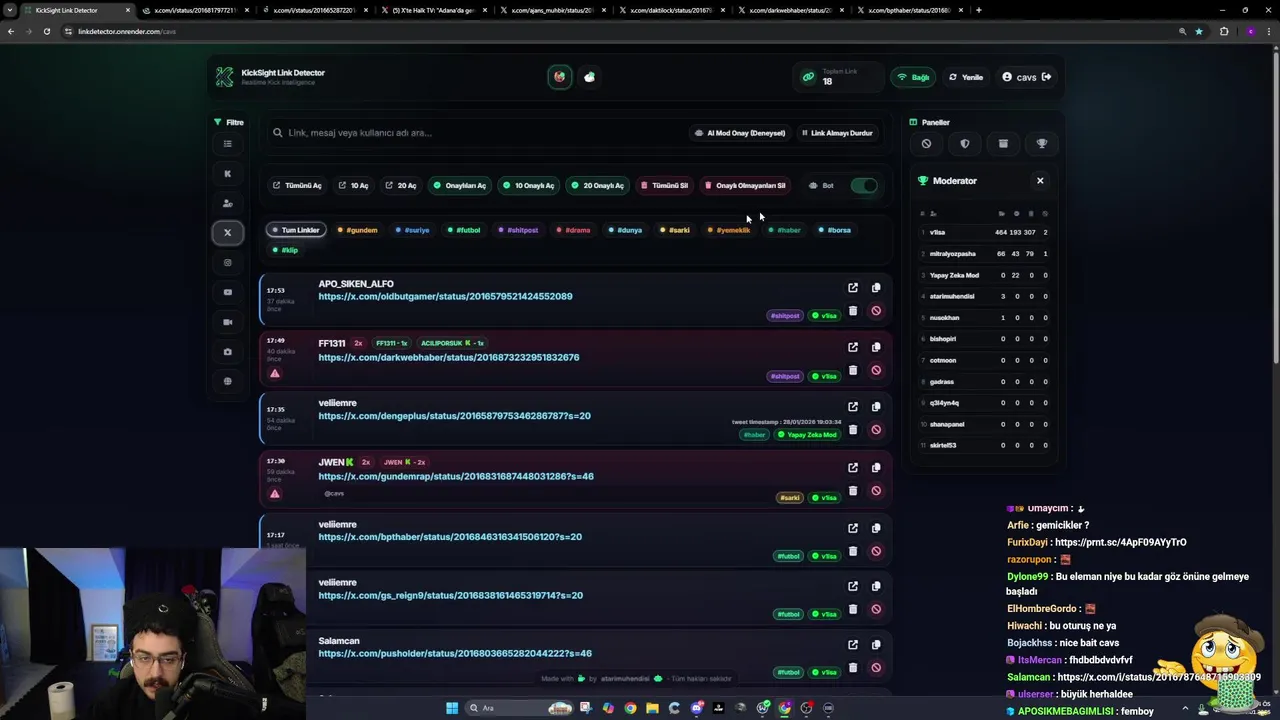The height and width of the screenshot is (720, 1280).
Task: Select the Instagram filter icon
Action: [x=227, y=263]
